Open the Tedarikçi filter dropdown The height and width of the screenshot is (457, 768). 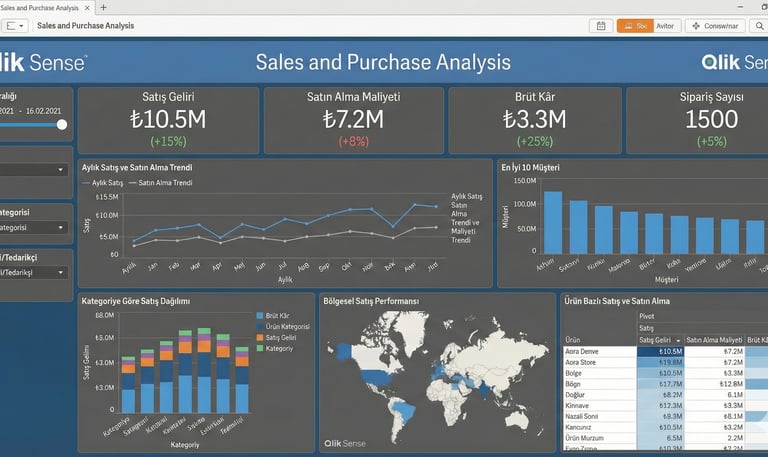[33, 272]
